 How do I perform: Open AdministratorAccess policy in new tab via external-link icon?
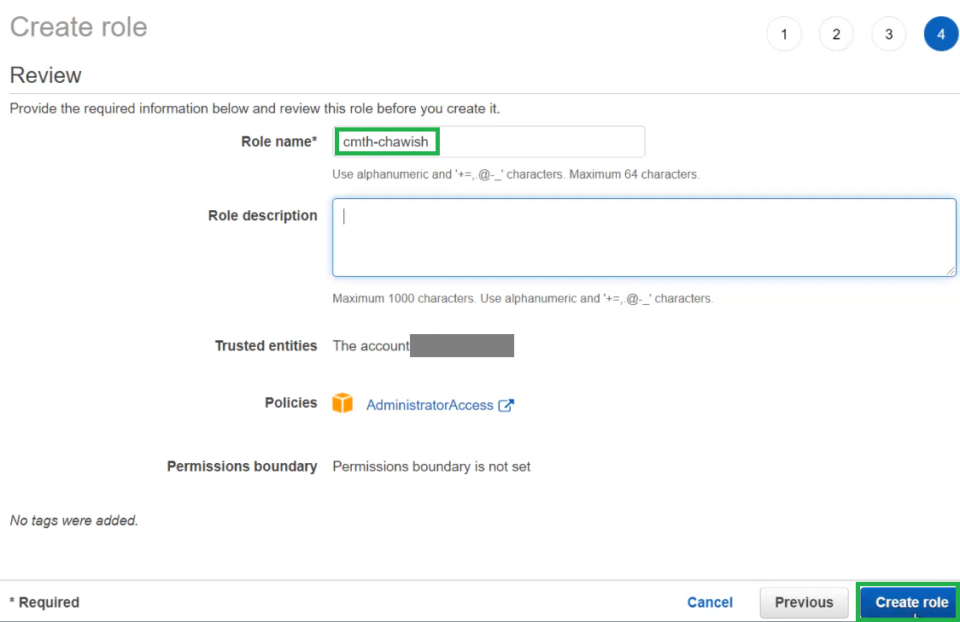505,404
